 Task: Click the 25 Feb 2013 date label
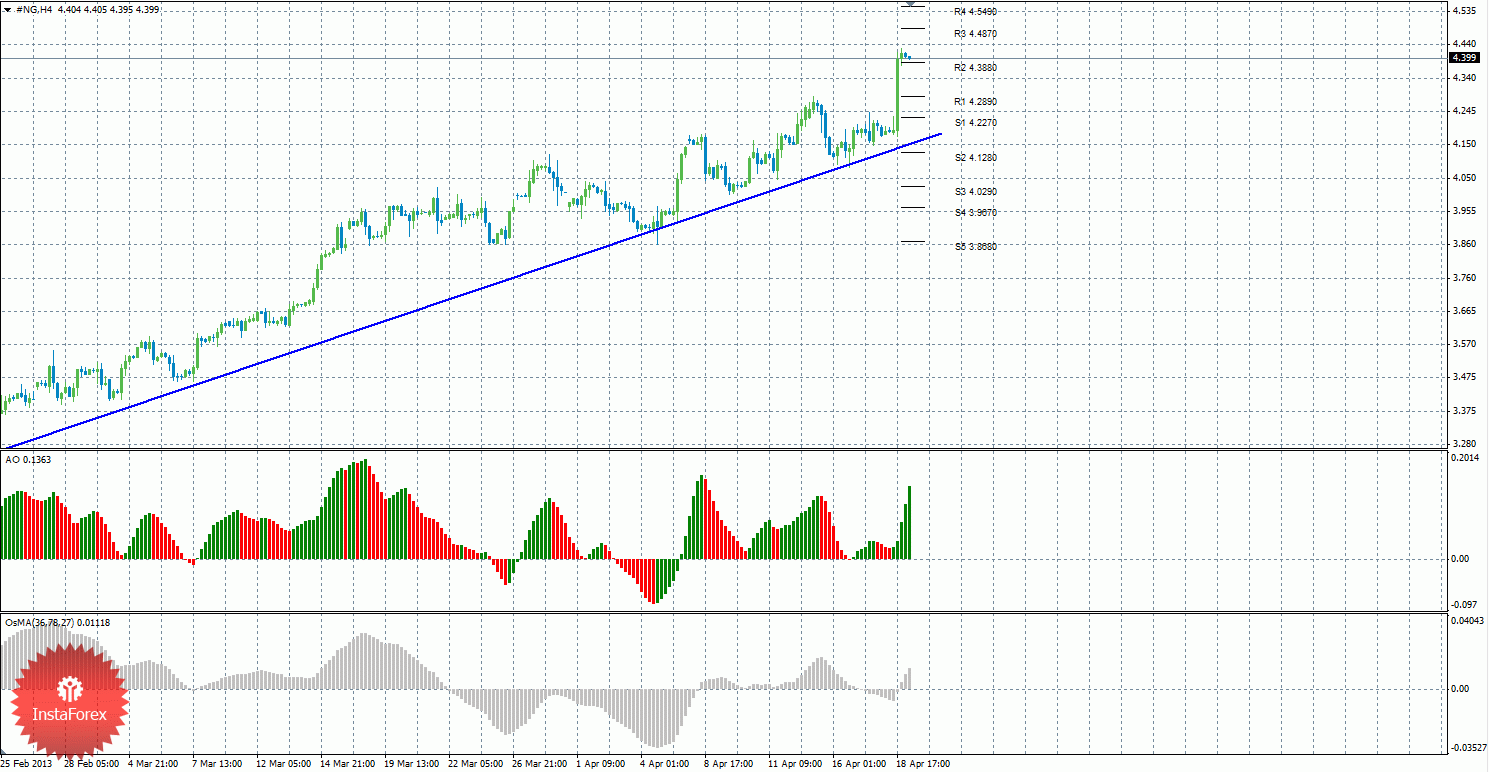(x=27, y=764)
